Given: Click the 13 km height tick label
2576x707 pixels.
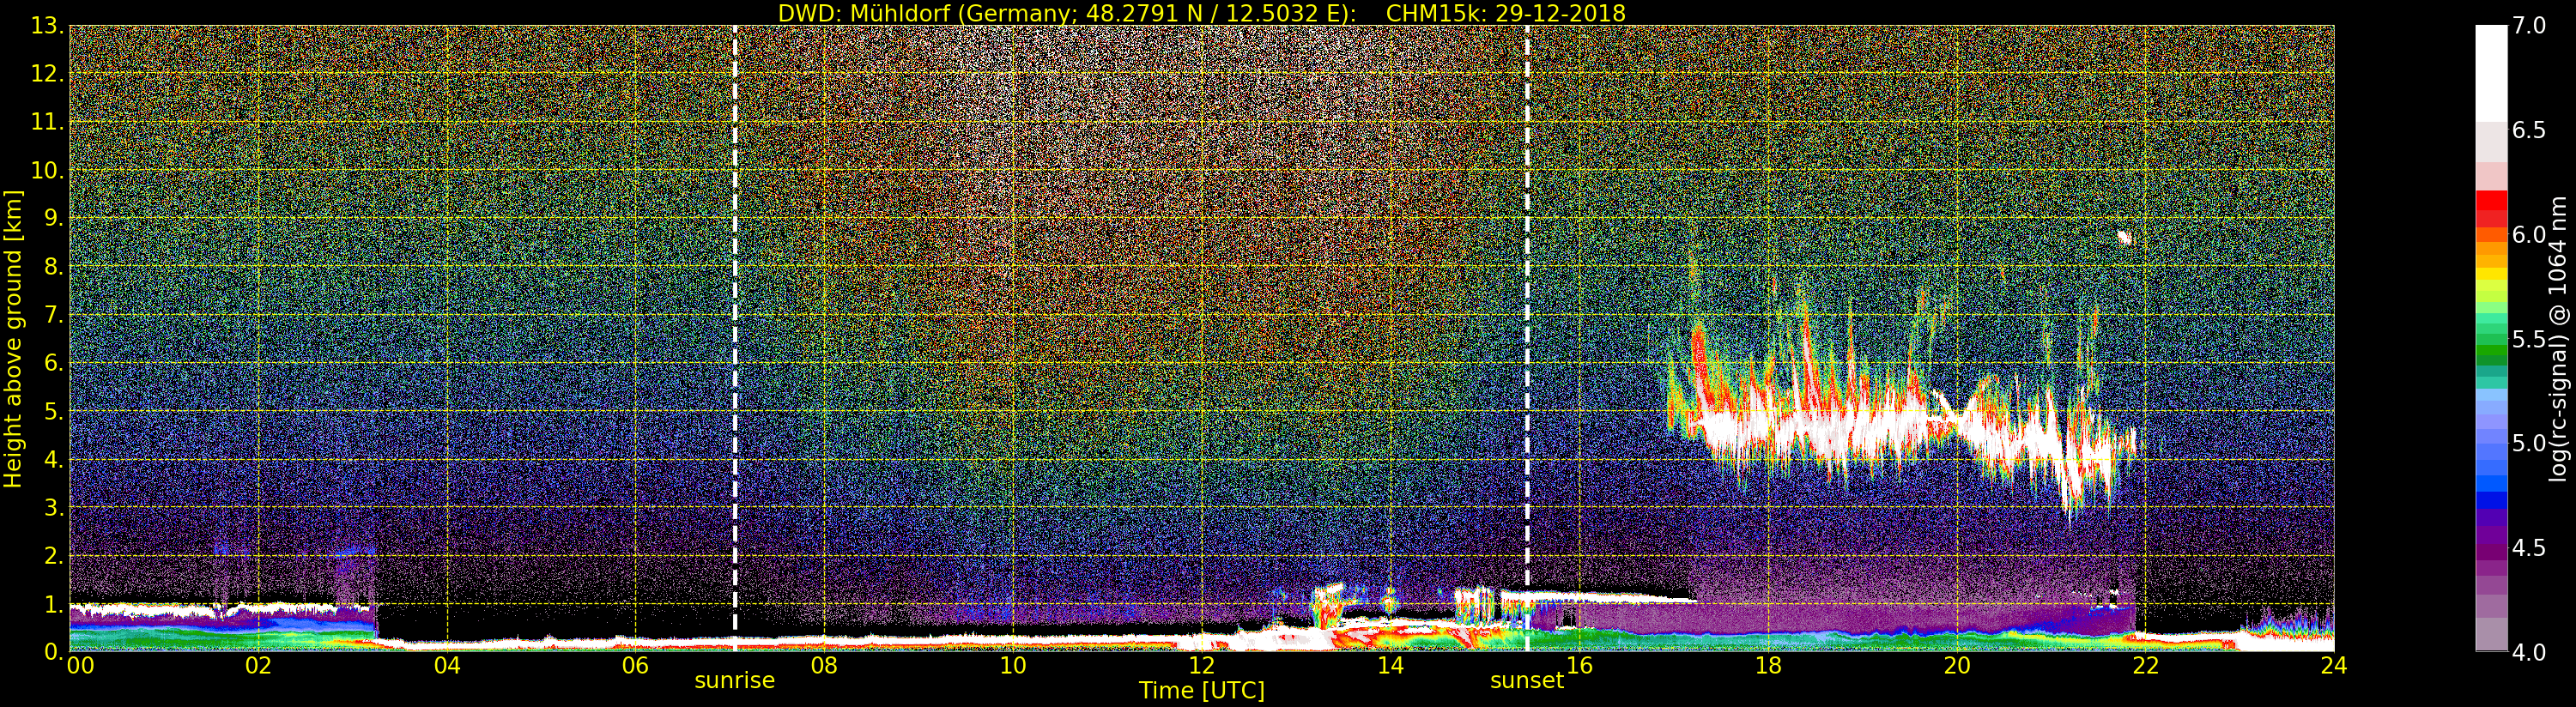Looking at the screenshot, I should (46, 26).
